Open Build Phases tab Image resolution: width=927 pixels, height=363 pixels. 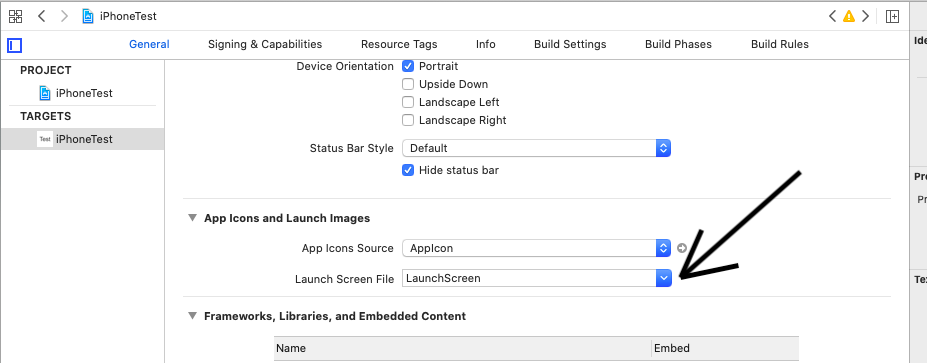(x=678, y=44)
